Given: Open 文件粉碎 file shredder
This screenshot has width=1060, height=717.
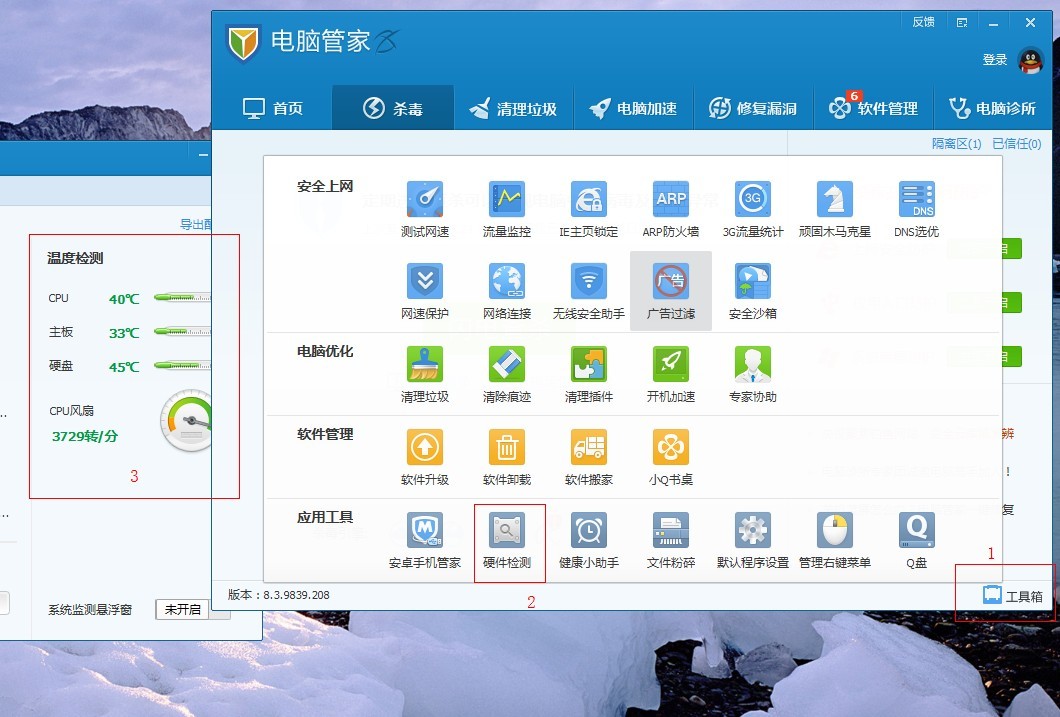Looking at the screenshot, I should pos(671,541).
